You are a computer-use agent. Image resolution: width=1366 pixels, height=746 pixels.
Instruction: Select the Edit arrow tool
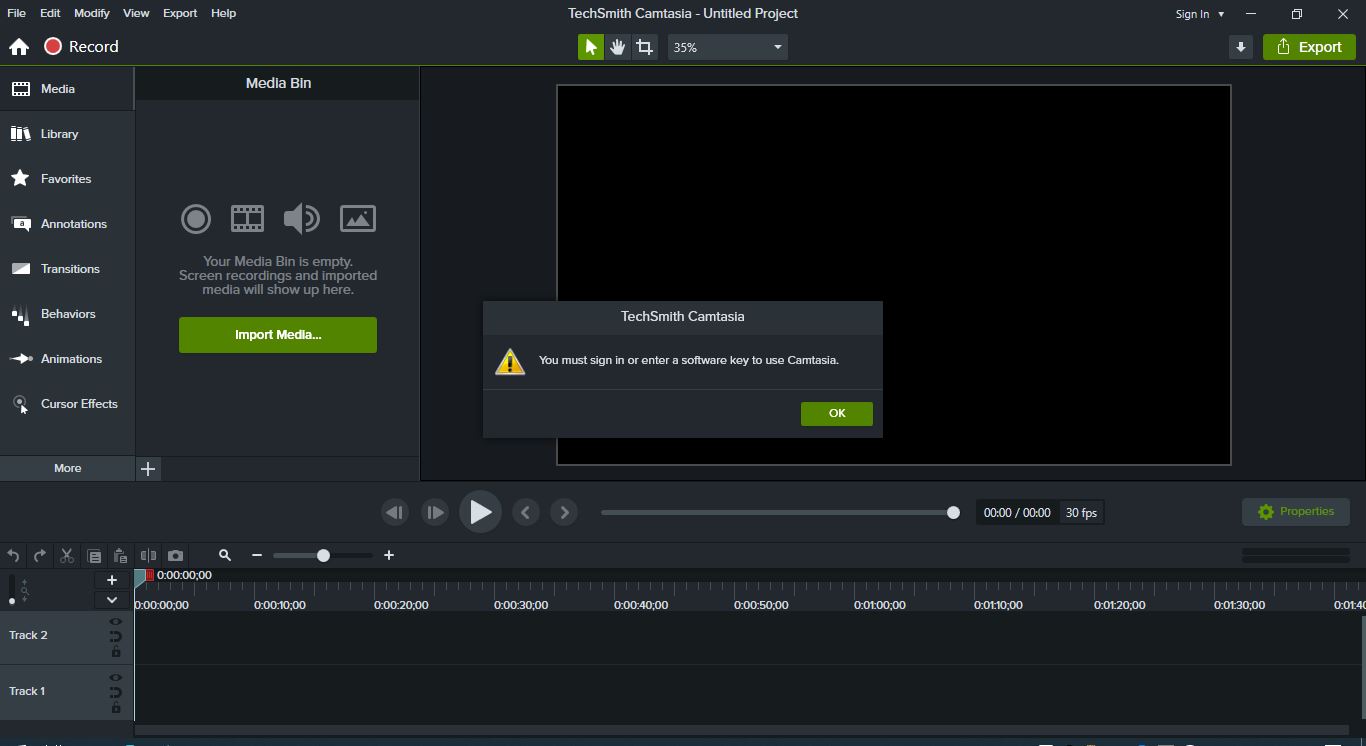[x=591, y=47]
